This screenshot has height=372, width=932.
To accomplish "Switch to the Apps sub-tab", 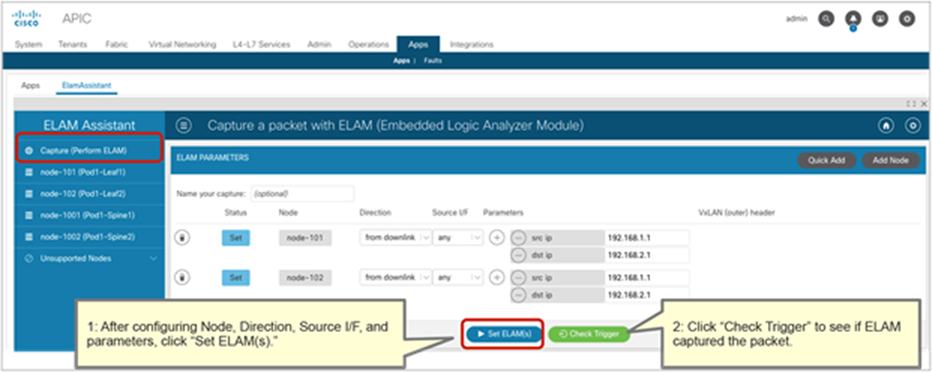I will (30, 86).
